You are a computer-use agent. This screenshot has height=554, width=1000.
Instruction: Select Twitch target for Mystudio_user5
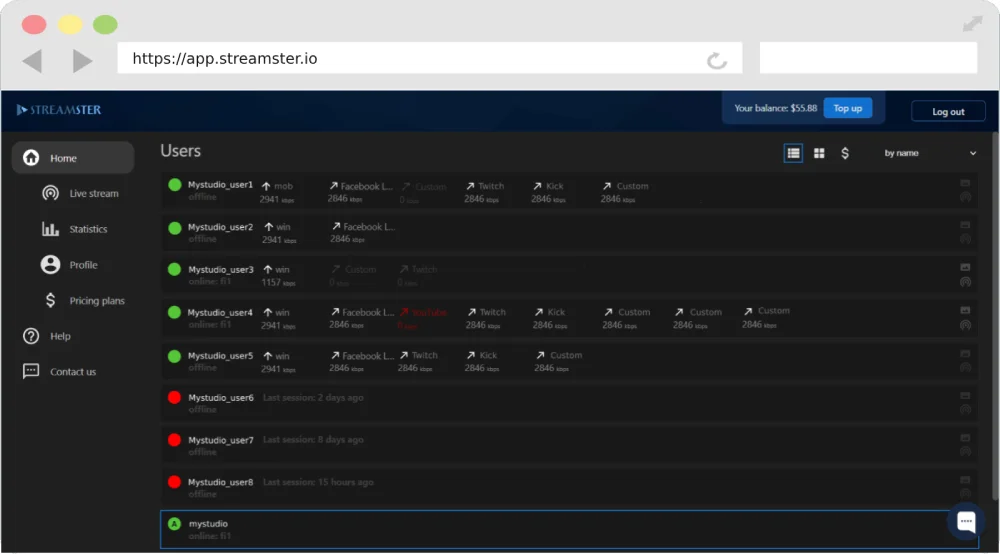(418, 361)
